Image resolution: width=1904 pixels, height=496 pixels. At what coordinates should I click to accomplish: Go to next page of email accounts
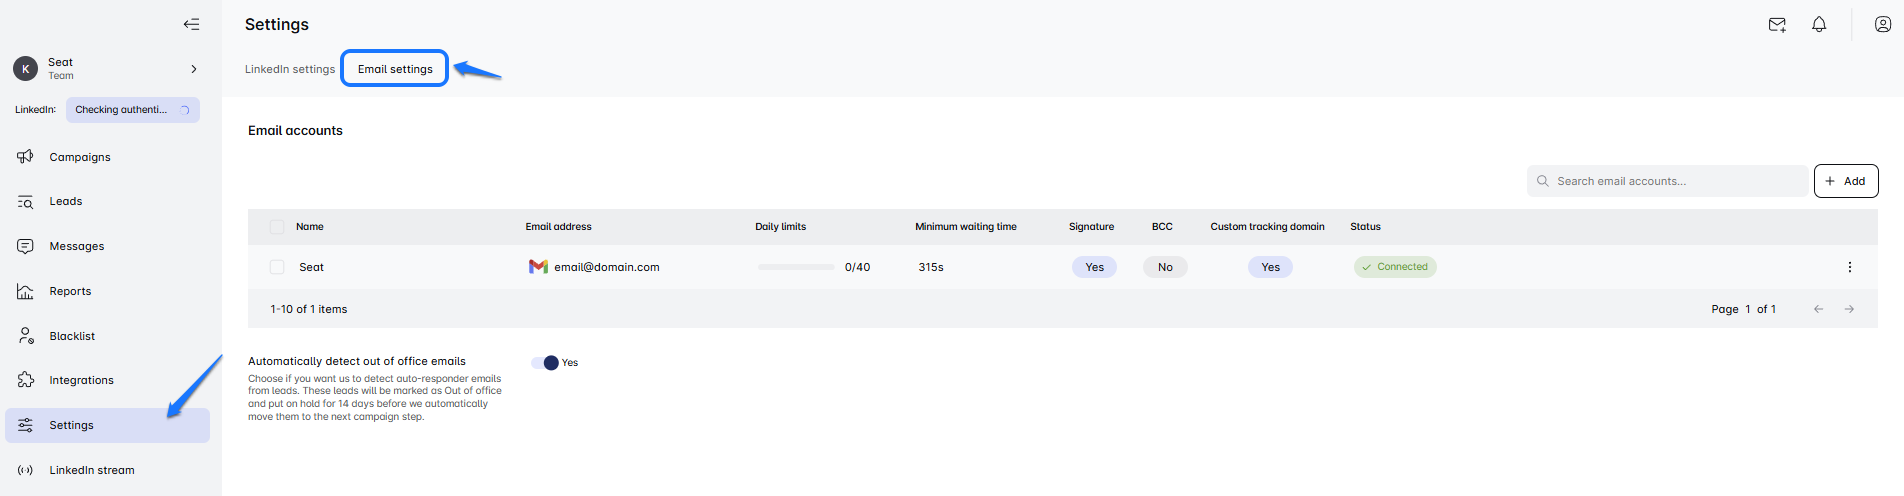point(1849,309)
